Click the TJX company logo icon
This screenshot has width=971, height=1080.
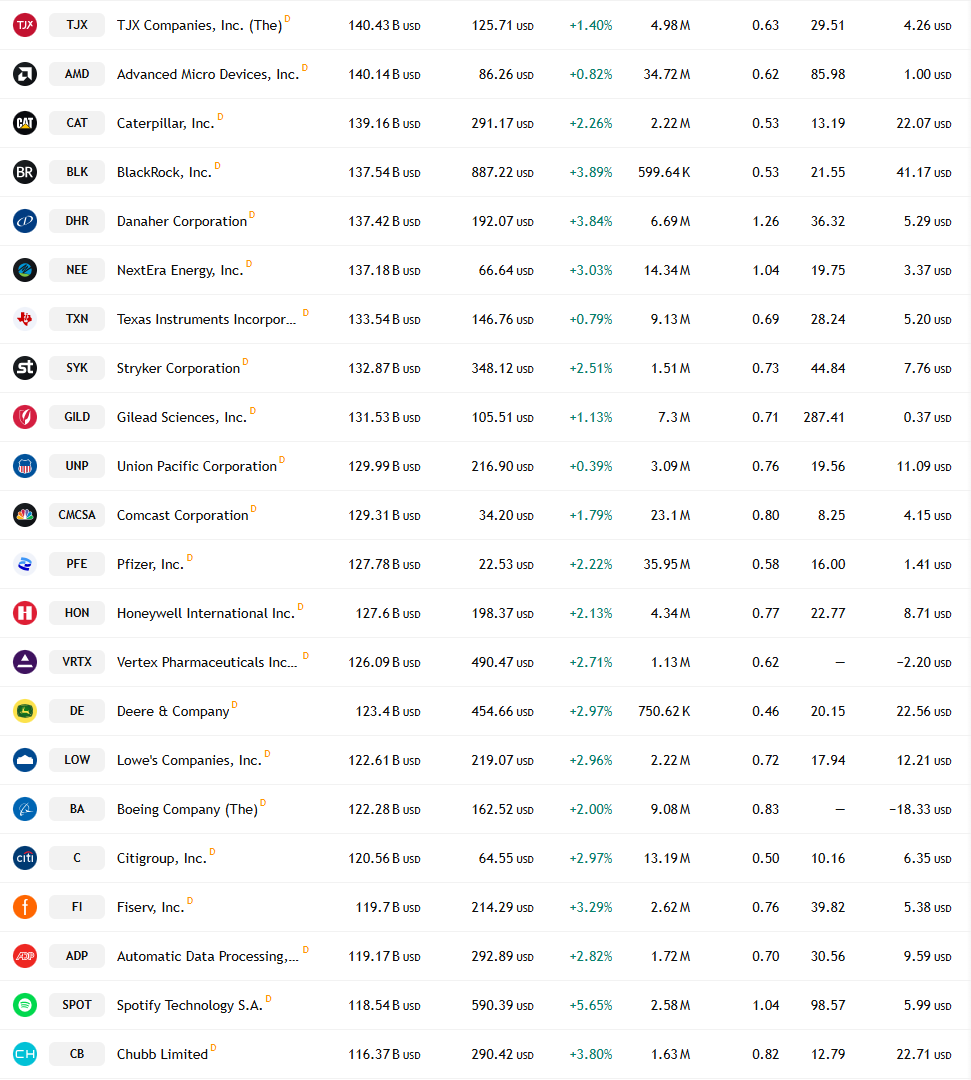(x=25, y=25)
